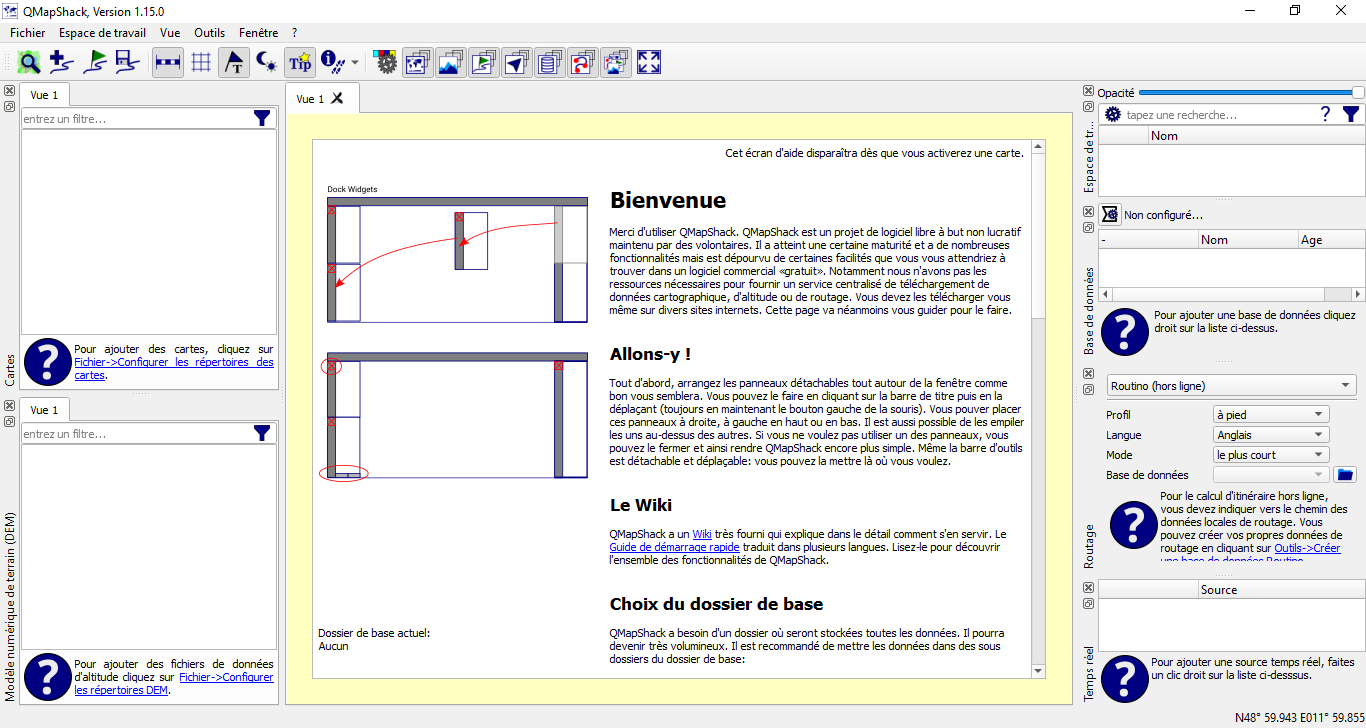
Task: Toggle the routing dock toolbar icon
Action: click(582, 62)
